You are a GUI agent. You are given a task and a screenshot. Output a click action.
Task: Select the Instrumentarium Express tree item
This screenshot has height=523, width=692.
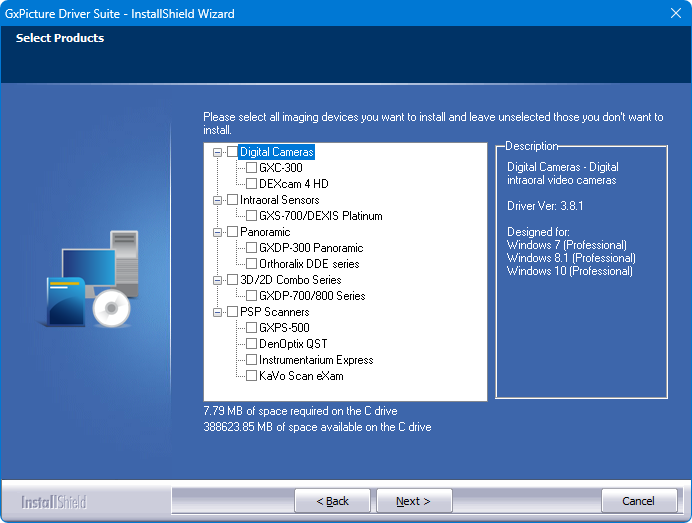coord(316,360)
